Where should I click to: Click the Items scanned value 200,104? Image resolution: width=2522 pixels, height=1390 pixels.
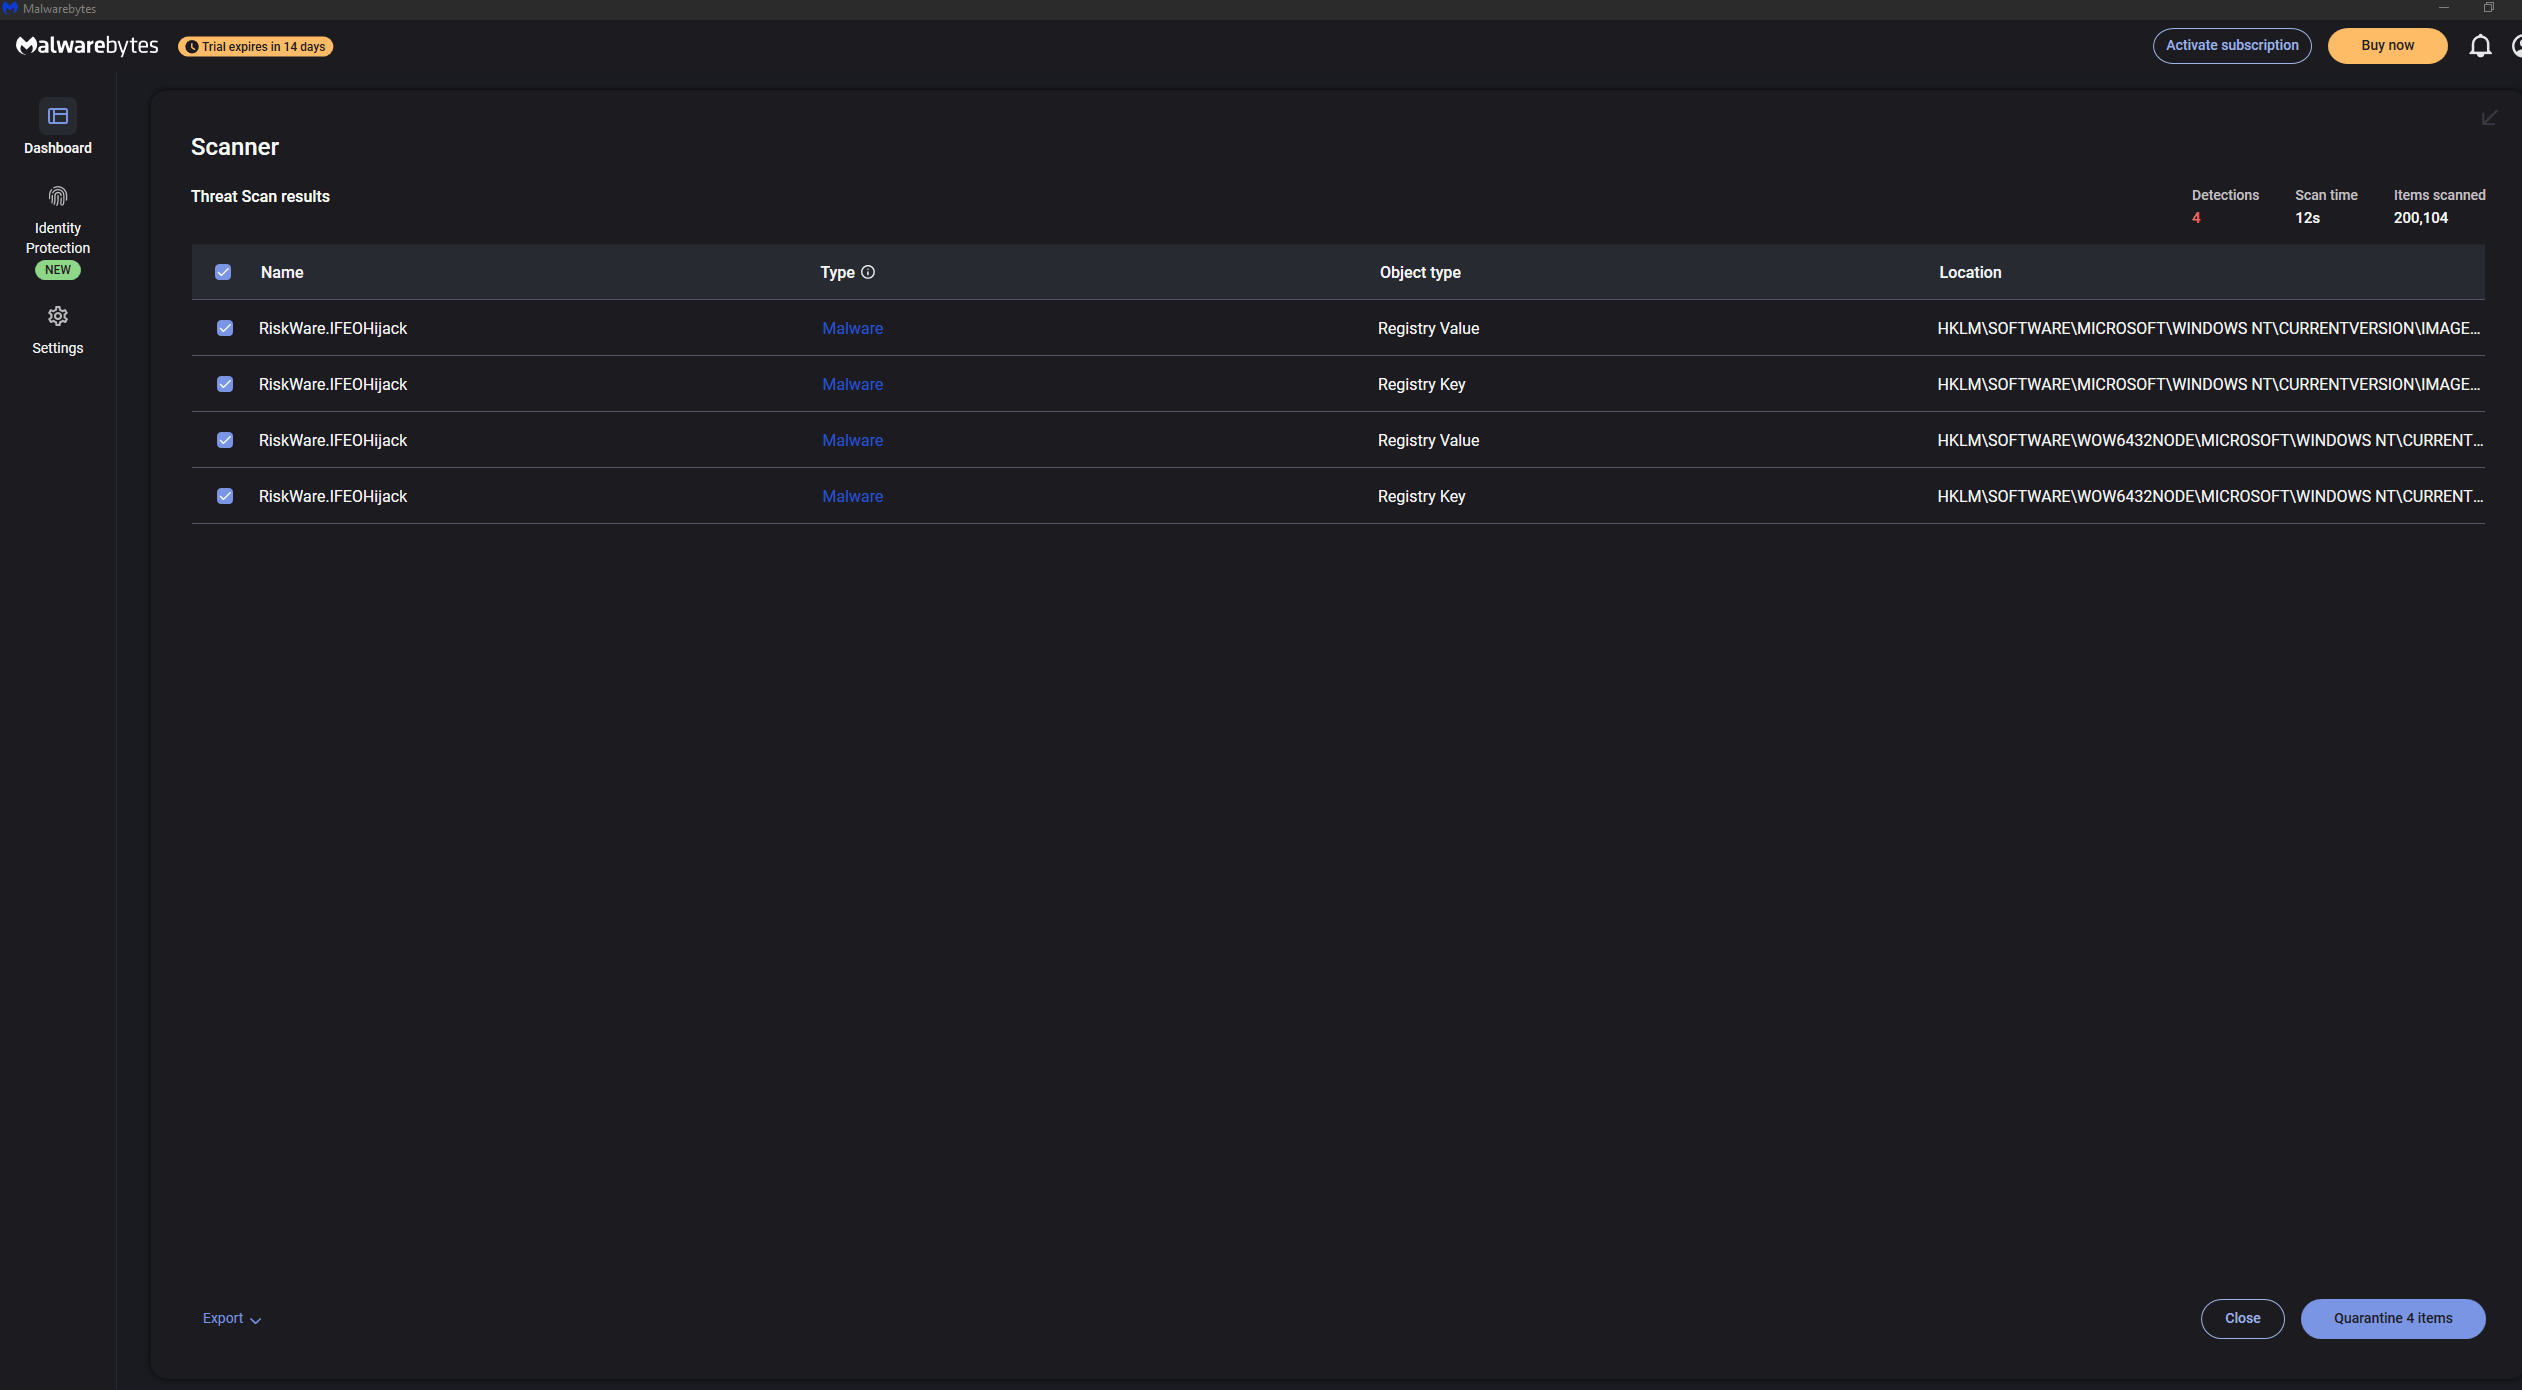tap(2421, 218)
